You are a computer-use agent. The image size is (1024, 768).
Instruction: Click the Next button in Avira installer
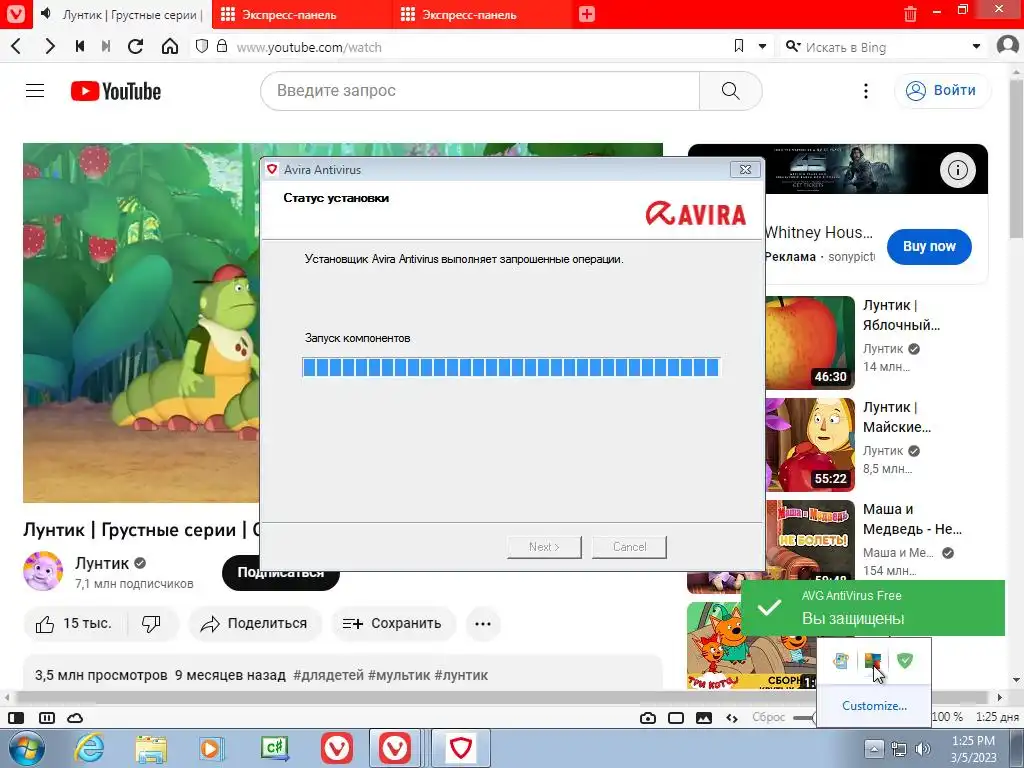[x=544, y=547]
